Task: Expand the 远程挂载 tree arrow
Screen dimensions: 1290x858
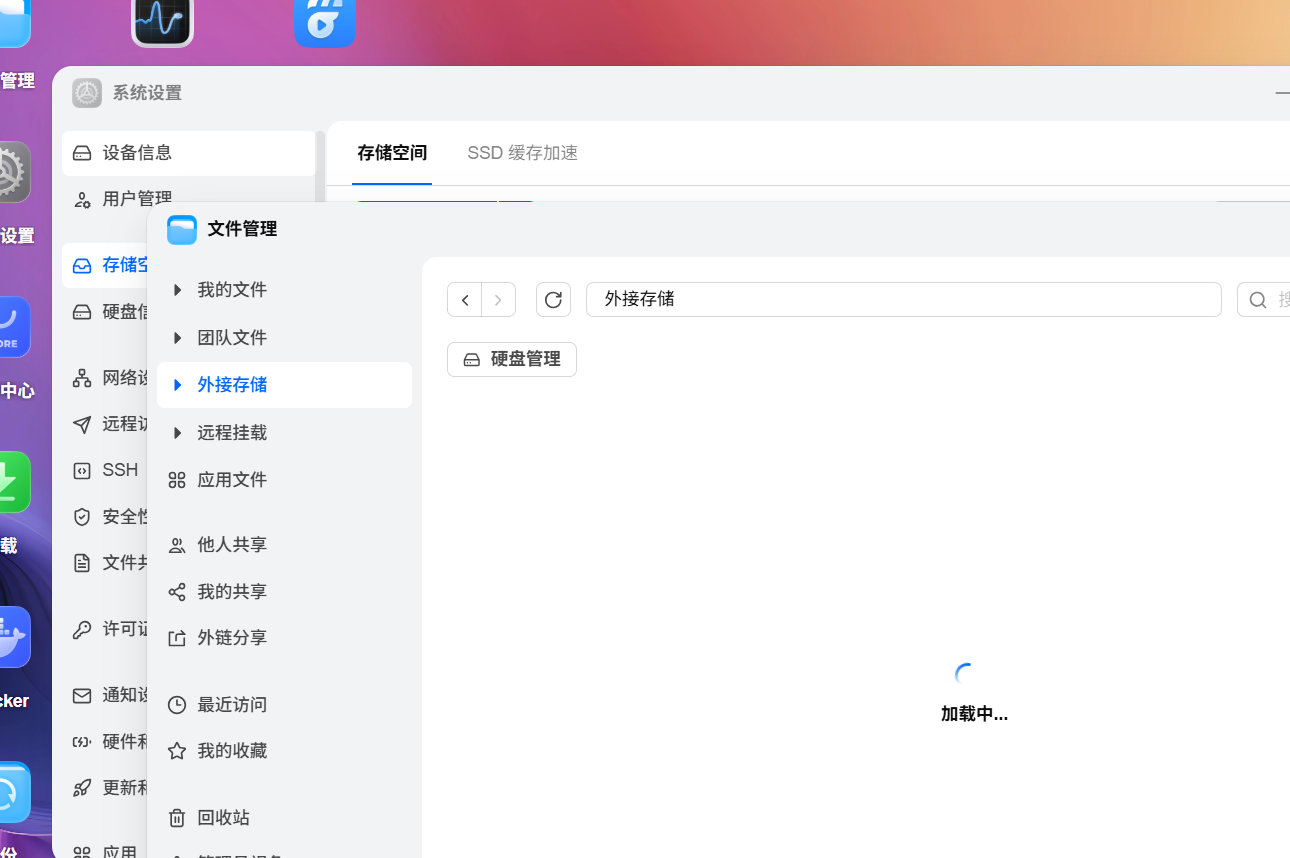Action: [x=177, y=433]
